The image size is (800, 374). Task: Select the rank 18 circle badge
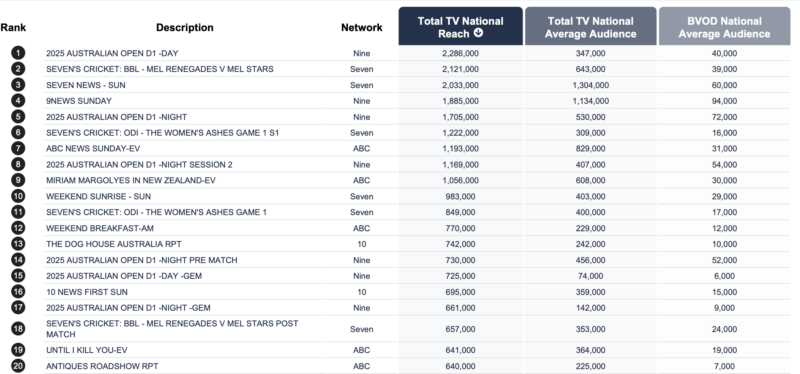pyautogui.click(x=18, y=329)
